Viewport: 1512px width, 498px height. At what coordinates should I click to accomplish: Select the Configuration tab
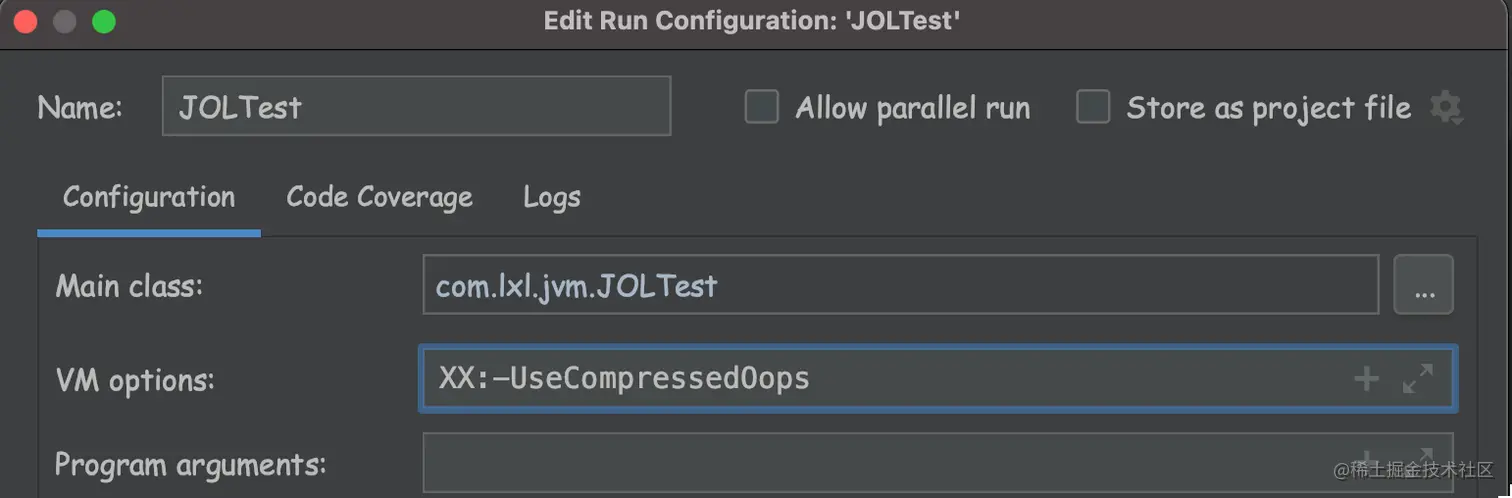click(149, 197)
